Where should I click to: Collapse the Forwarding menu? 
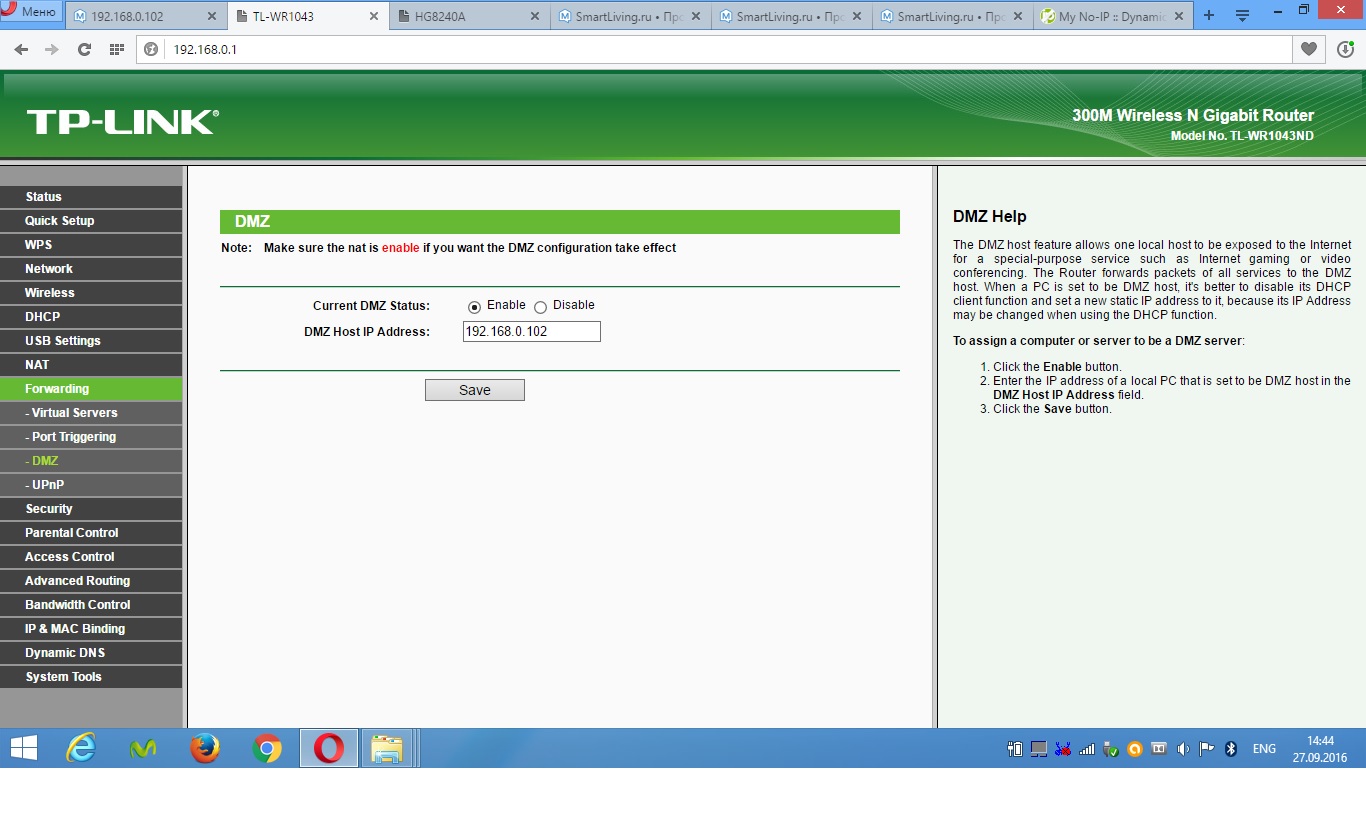(x=91, y=389)
